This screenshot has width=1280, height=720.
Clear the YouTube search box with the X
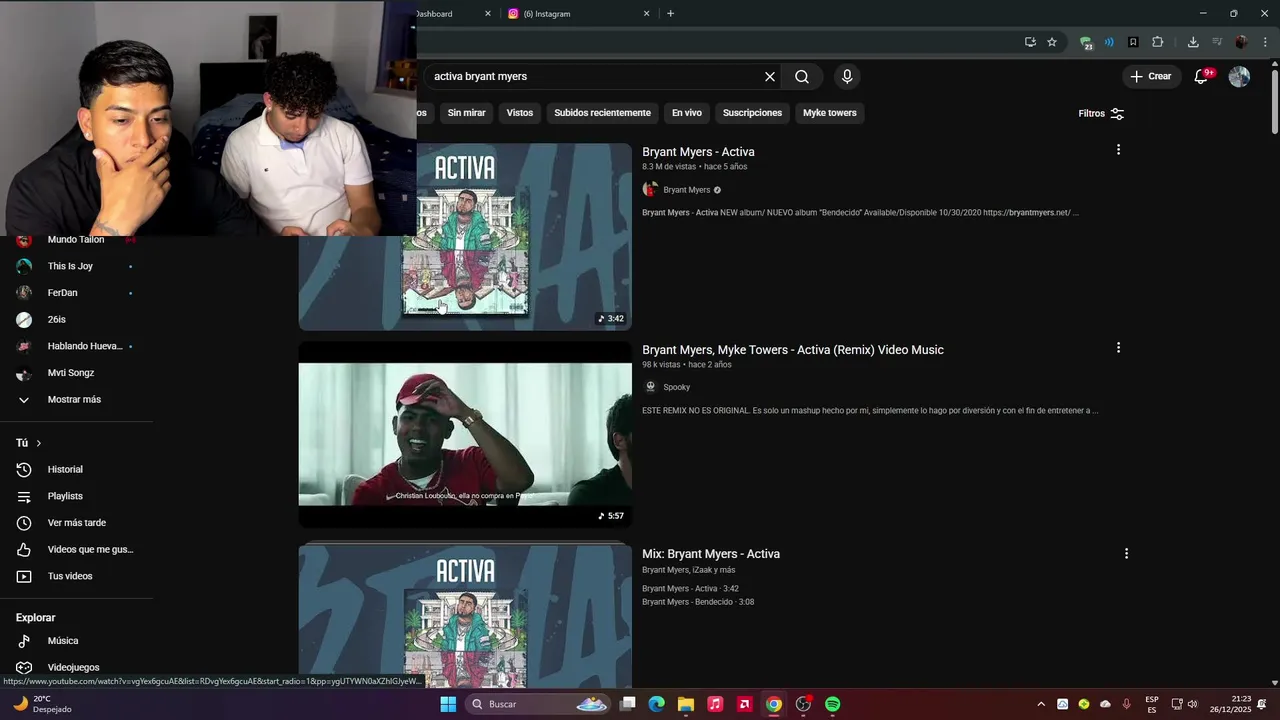click(770, 77)
